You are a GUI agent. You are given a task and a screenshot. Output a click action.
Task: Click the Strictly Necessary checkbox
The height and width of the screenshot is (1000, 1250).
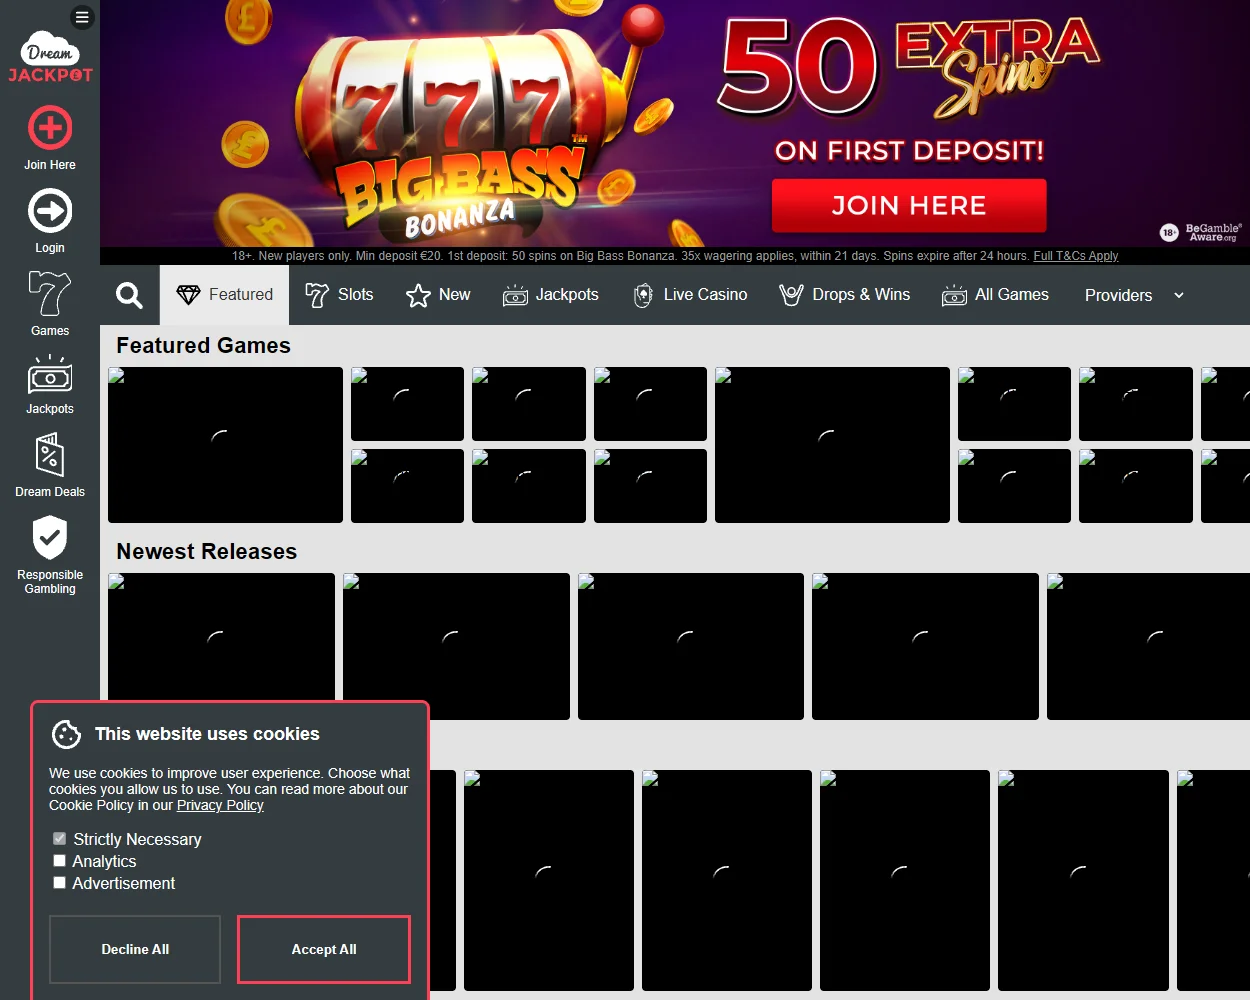pyautogui.click(x=59, y=838)
